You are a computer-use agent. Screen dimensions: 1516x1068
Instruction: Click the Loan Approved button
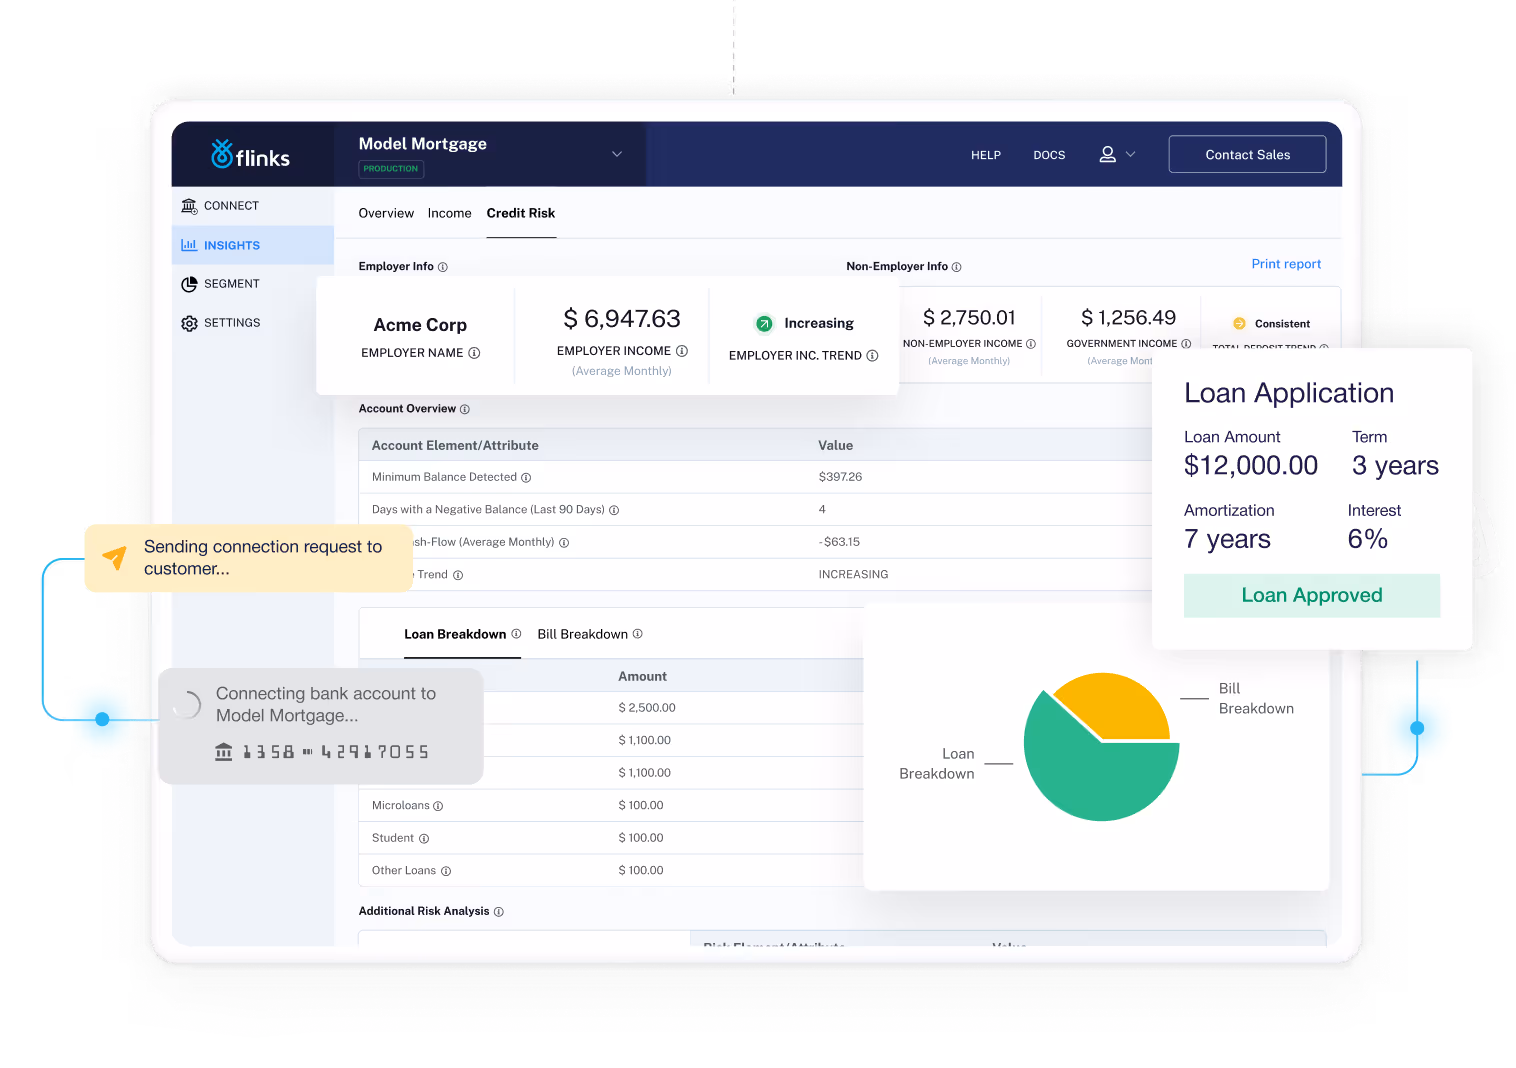point(1311,595)
